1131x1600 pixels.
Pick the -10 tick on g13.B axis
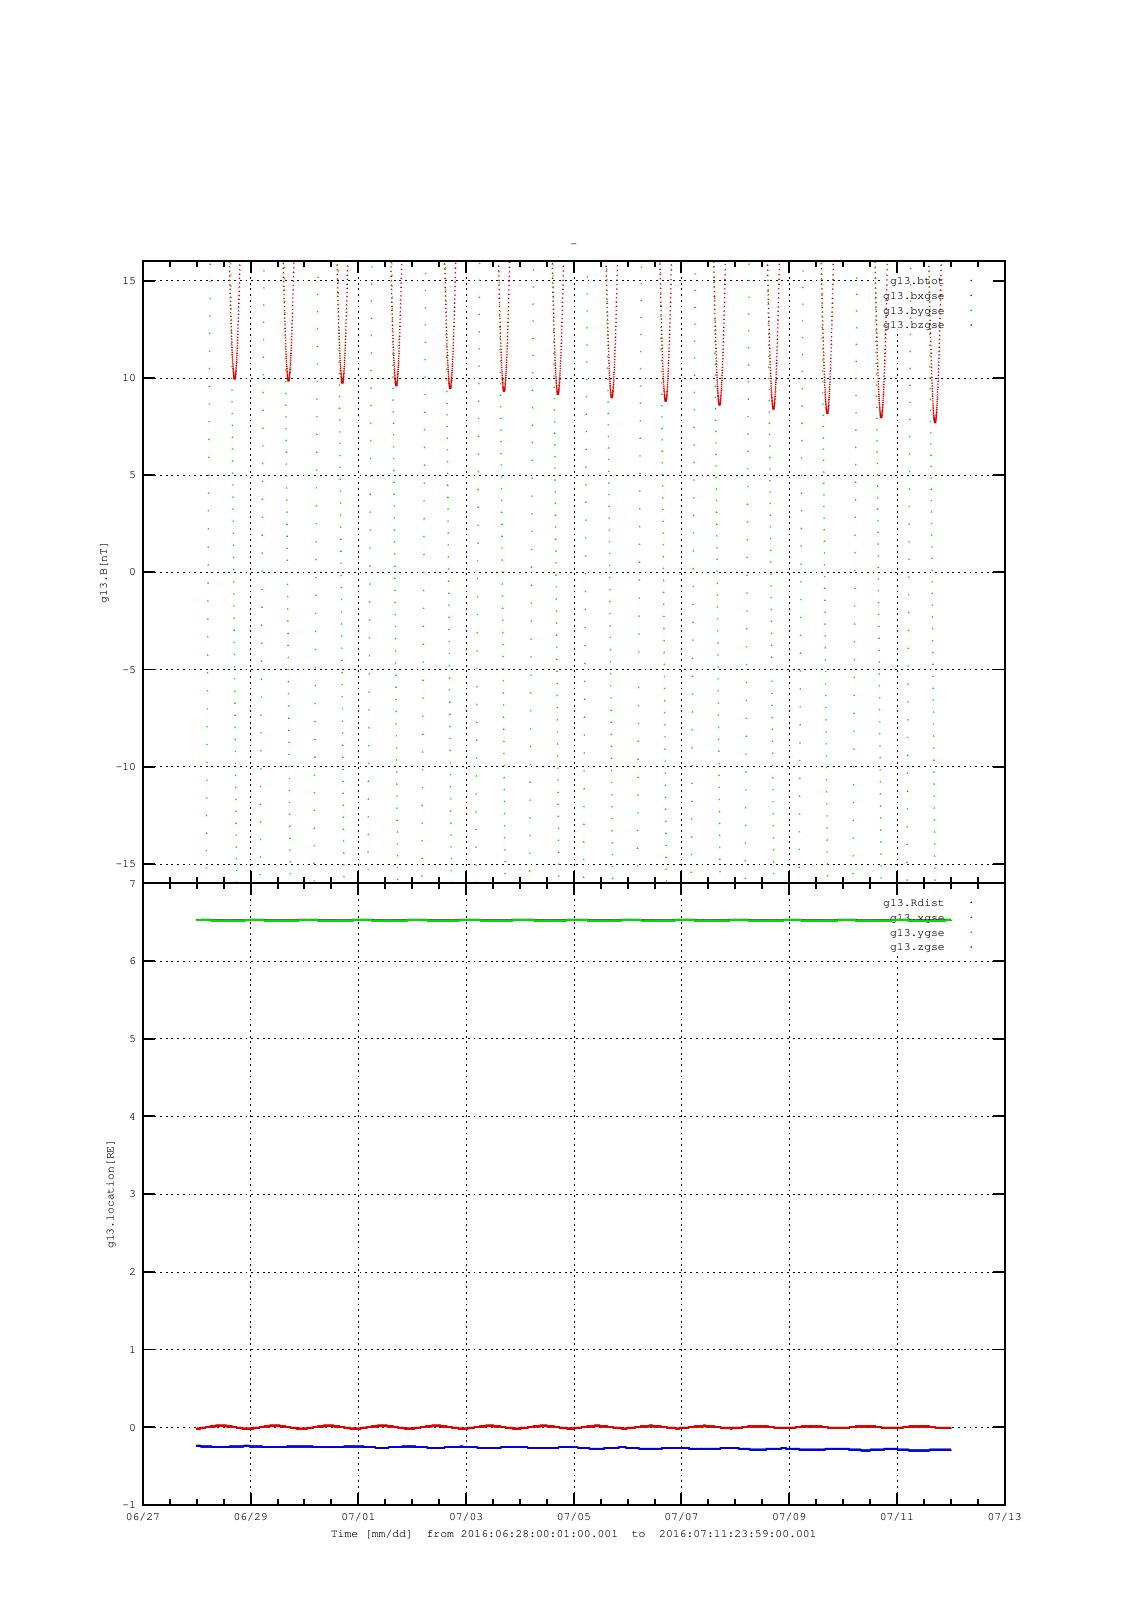pyautogui.click(x=126, y=767)
